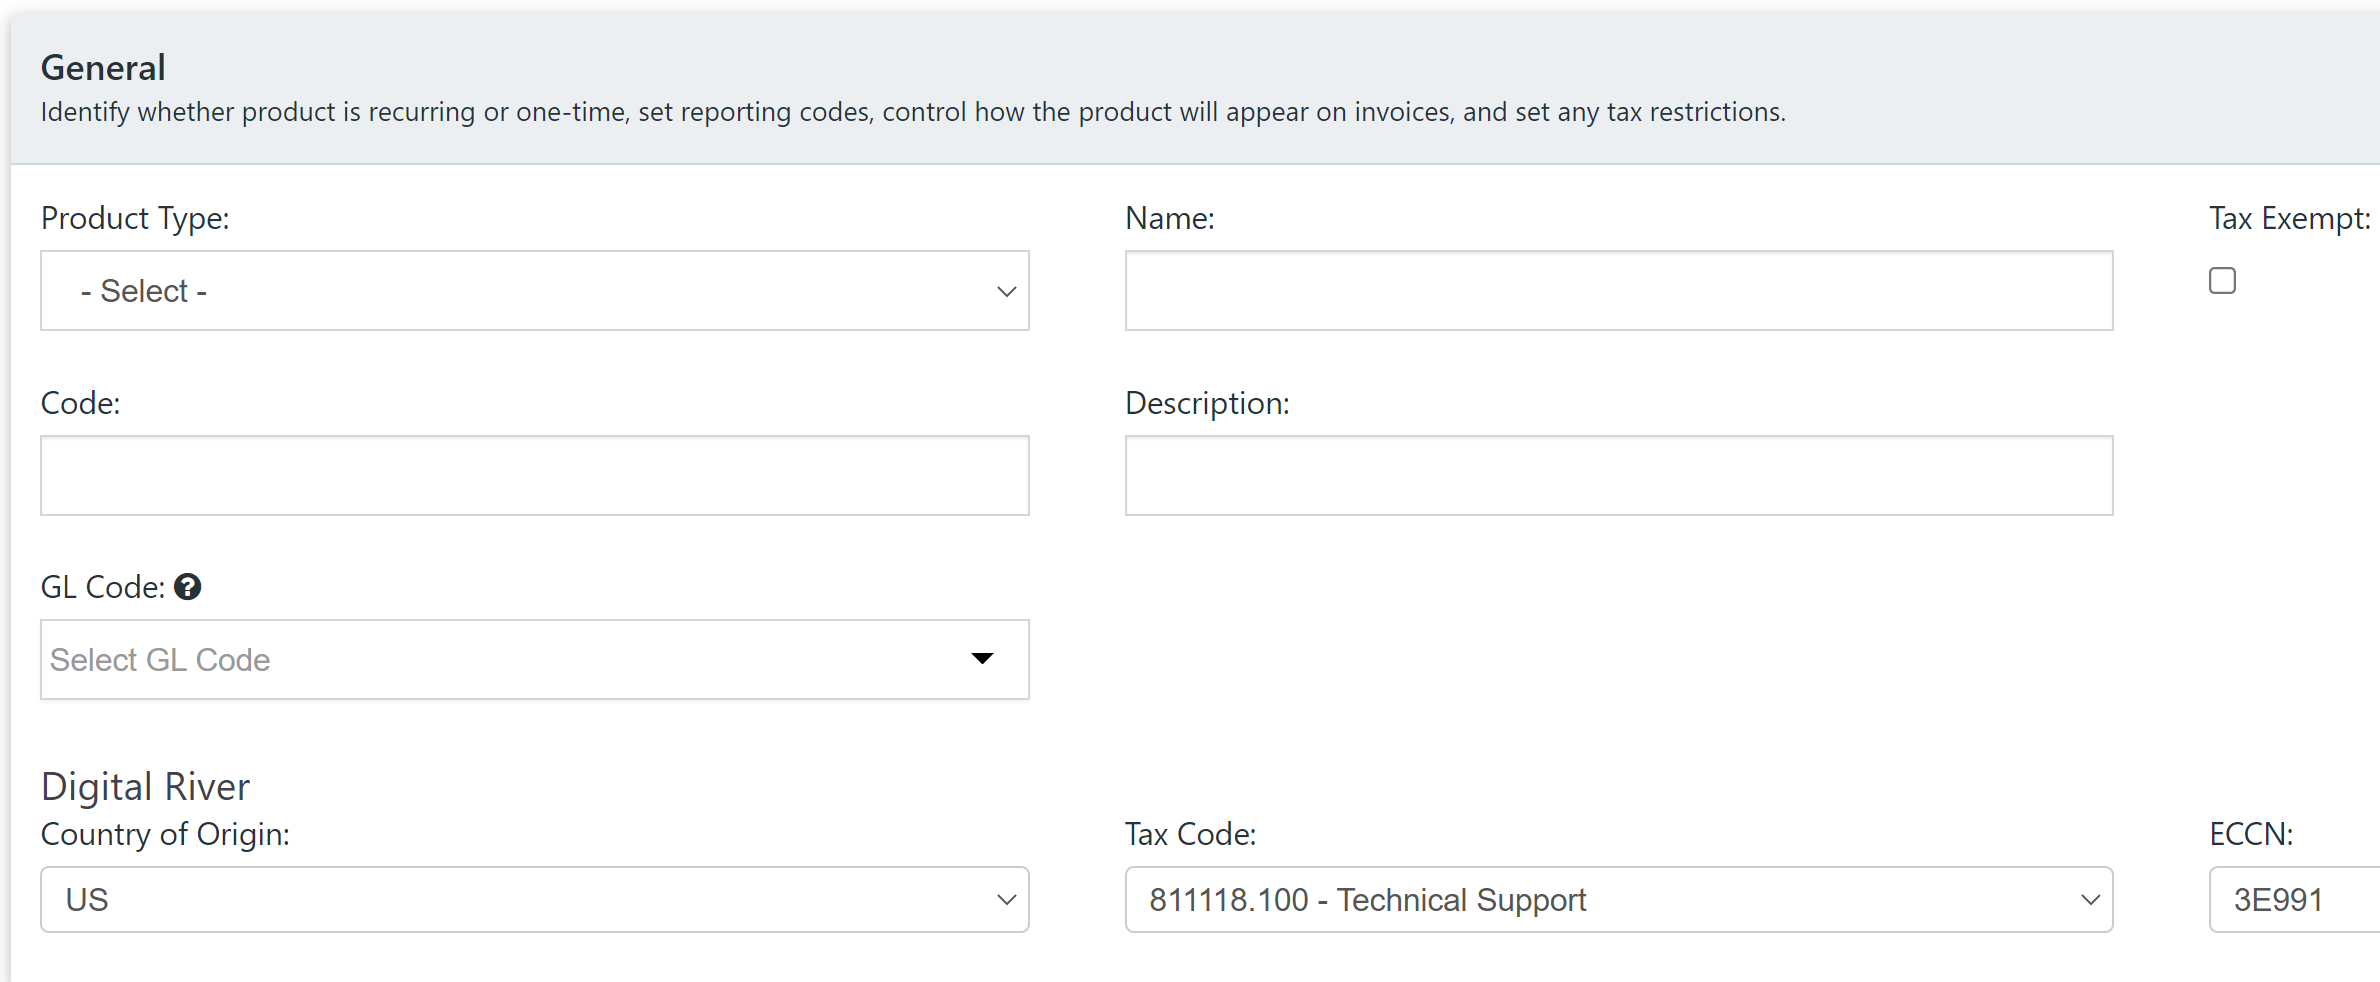This screenshot has height=982, width=2380.
Task: Open the Country of Origin dropdown
Action: tap(535, 900)
